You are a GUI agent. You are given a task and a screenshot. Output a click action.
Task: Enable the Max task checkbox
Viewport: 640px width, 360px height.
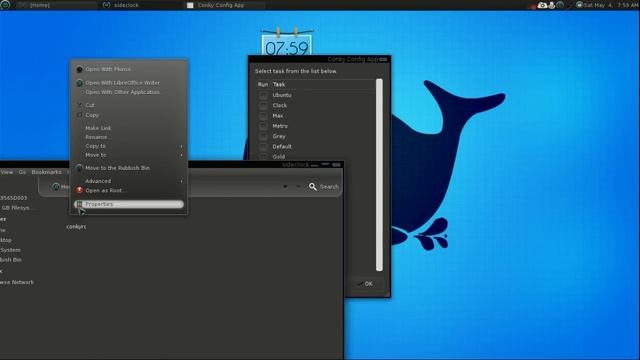click(263, 116)
